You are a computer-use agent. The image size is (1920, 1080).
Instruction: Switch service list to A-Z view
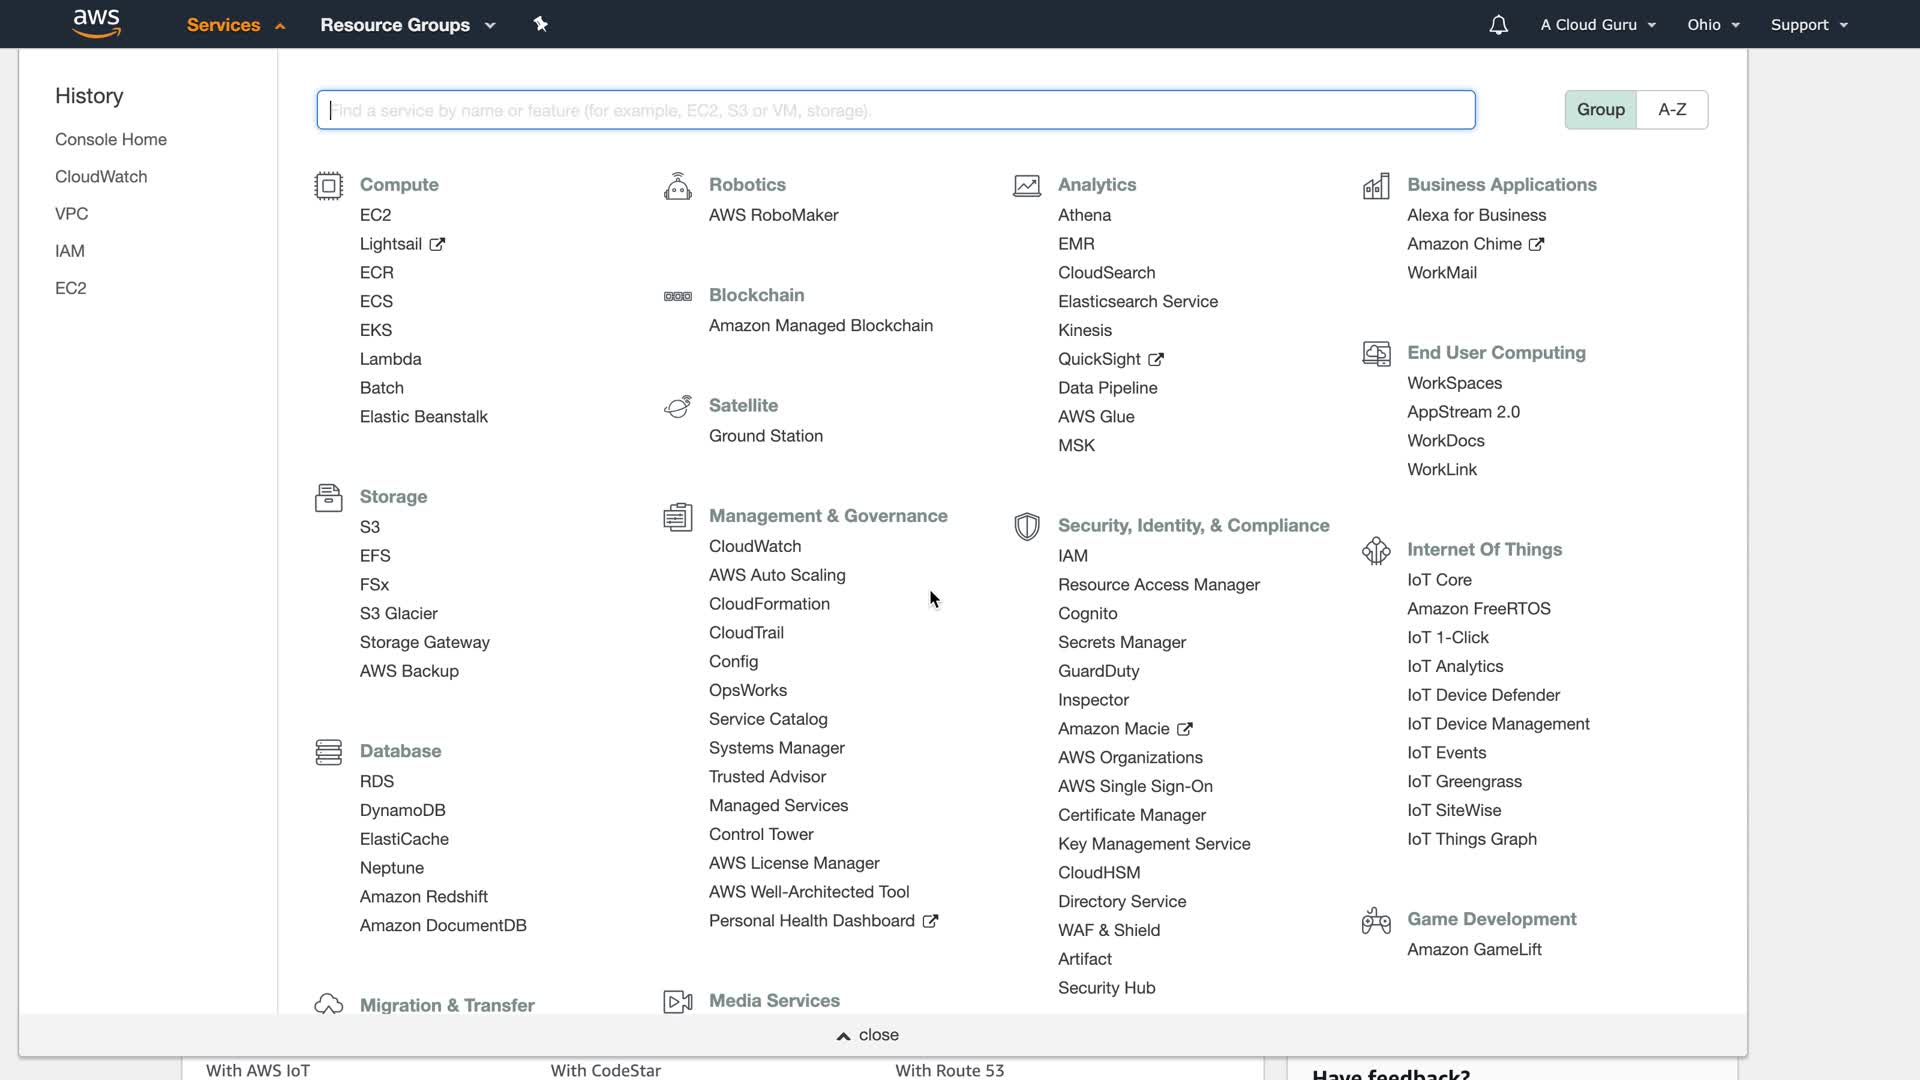coord(1672,110)
